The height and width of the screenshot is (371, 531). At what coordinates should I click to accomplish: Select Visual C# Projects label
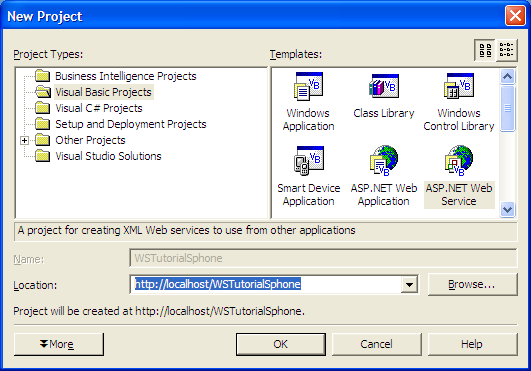(x=99, y=108)
